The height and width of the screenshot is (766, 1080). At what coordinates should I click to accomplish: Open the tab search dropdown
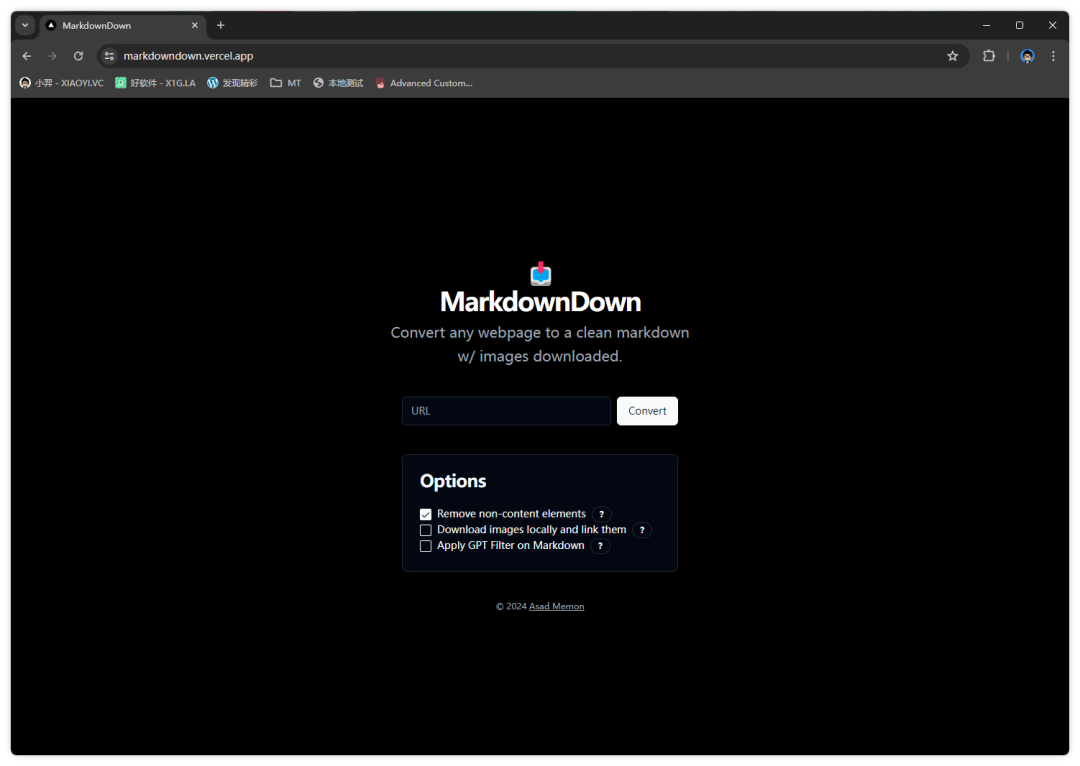click(x=25, y=25)
